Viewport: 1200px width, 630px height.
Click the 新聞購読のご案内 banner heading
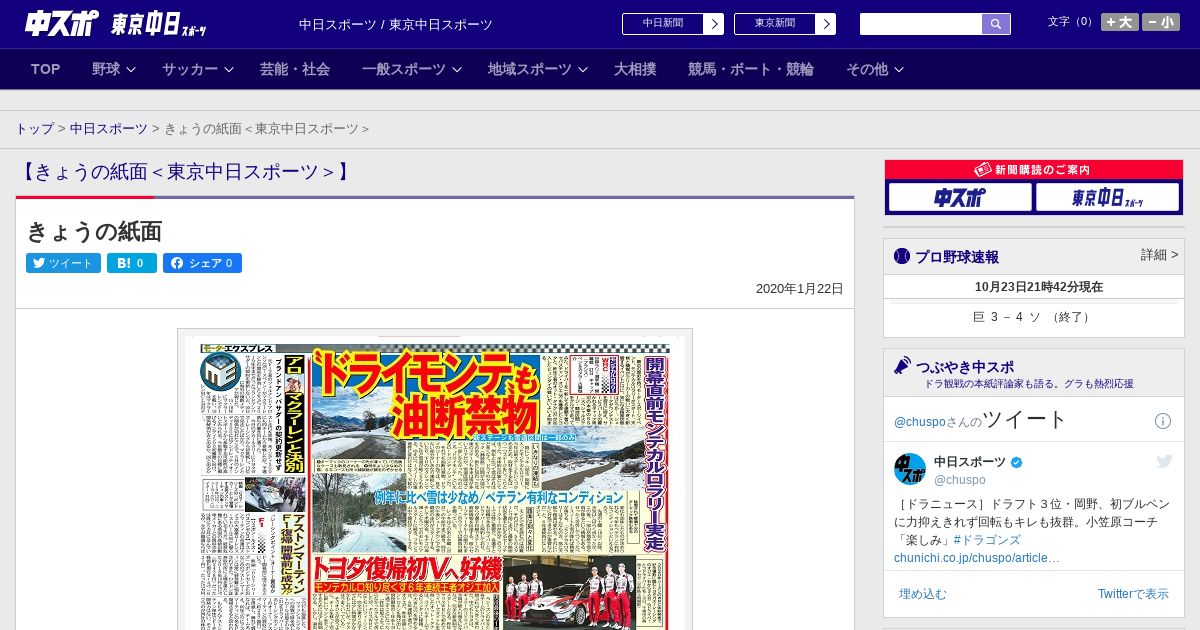(x=1034, y=170)
